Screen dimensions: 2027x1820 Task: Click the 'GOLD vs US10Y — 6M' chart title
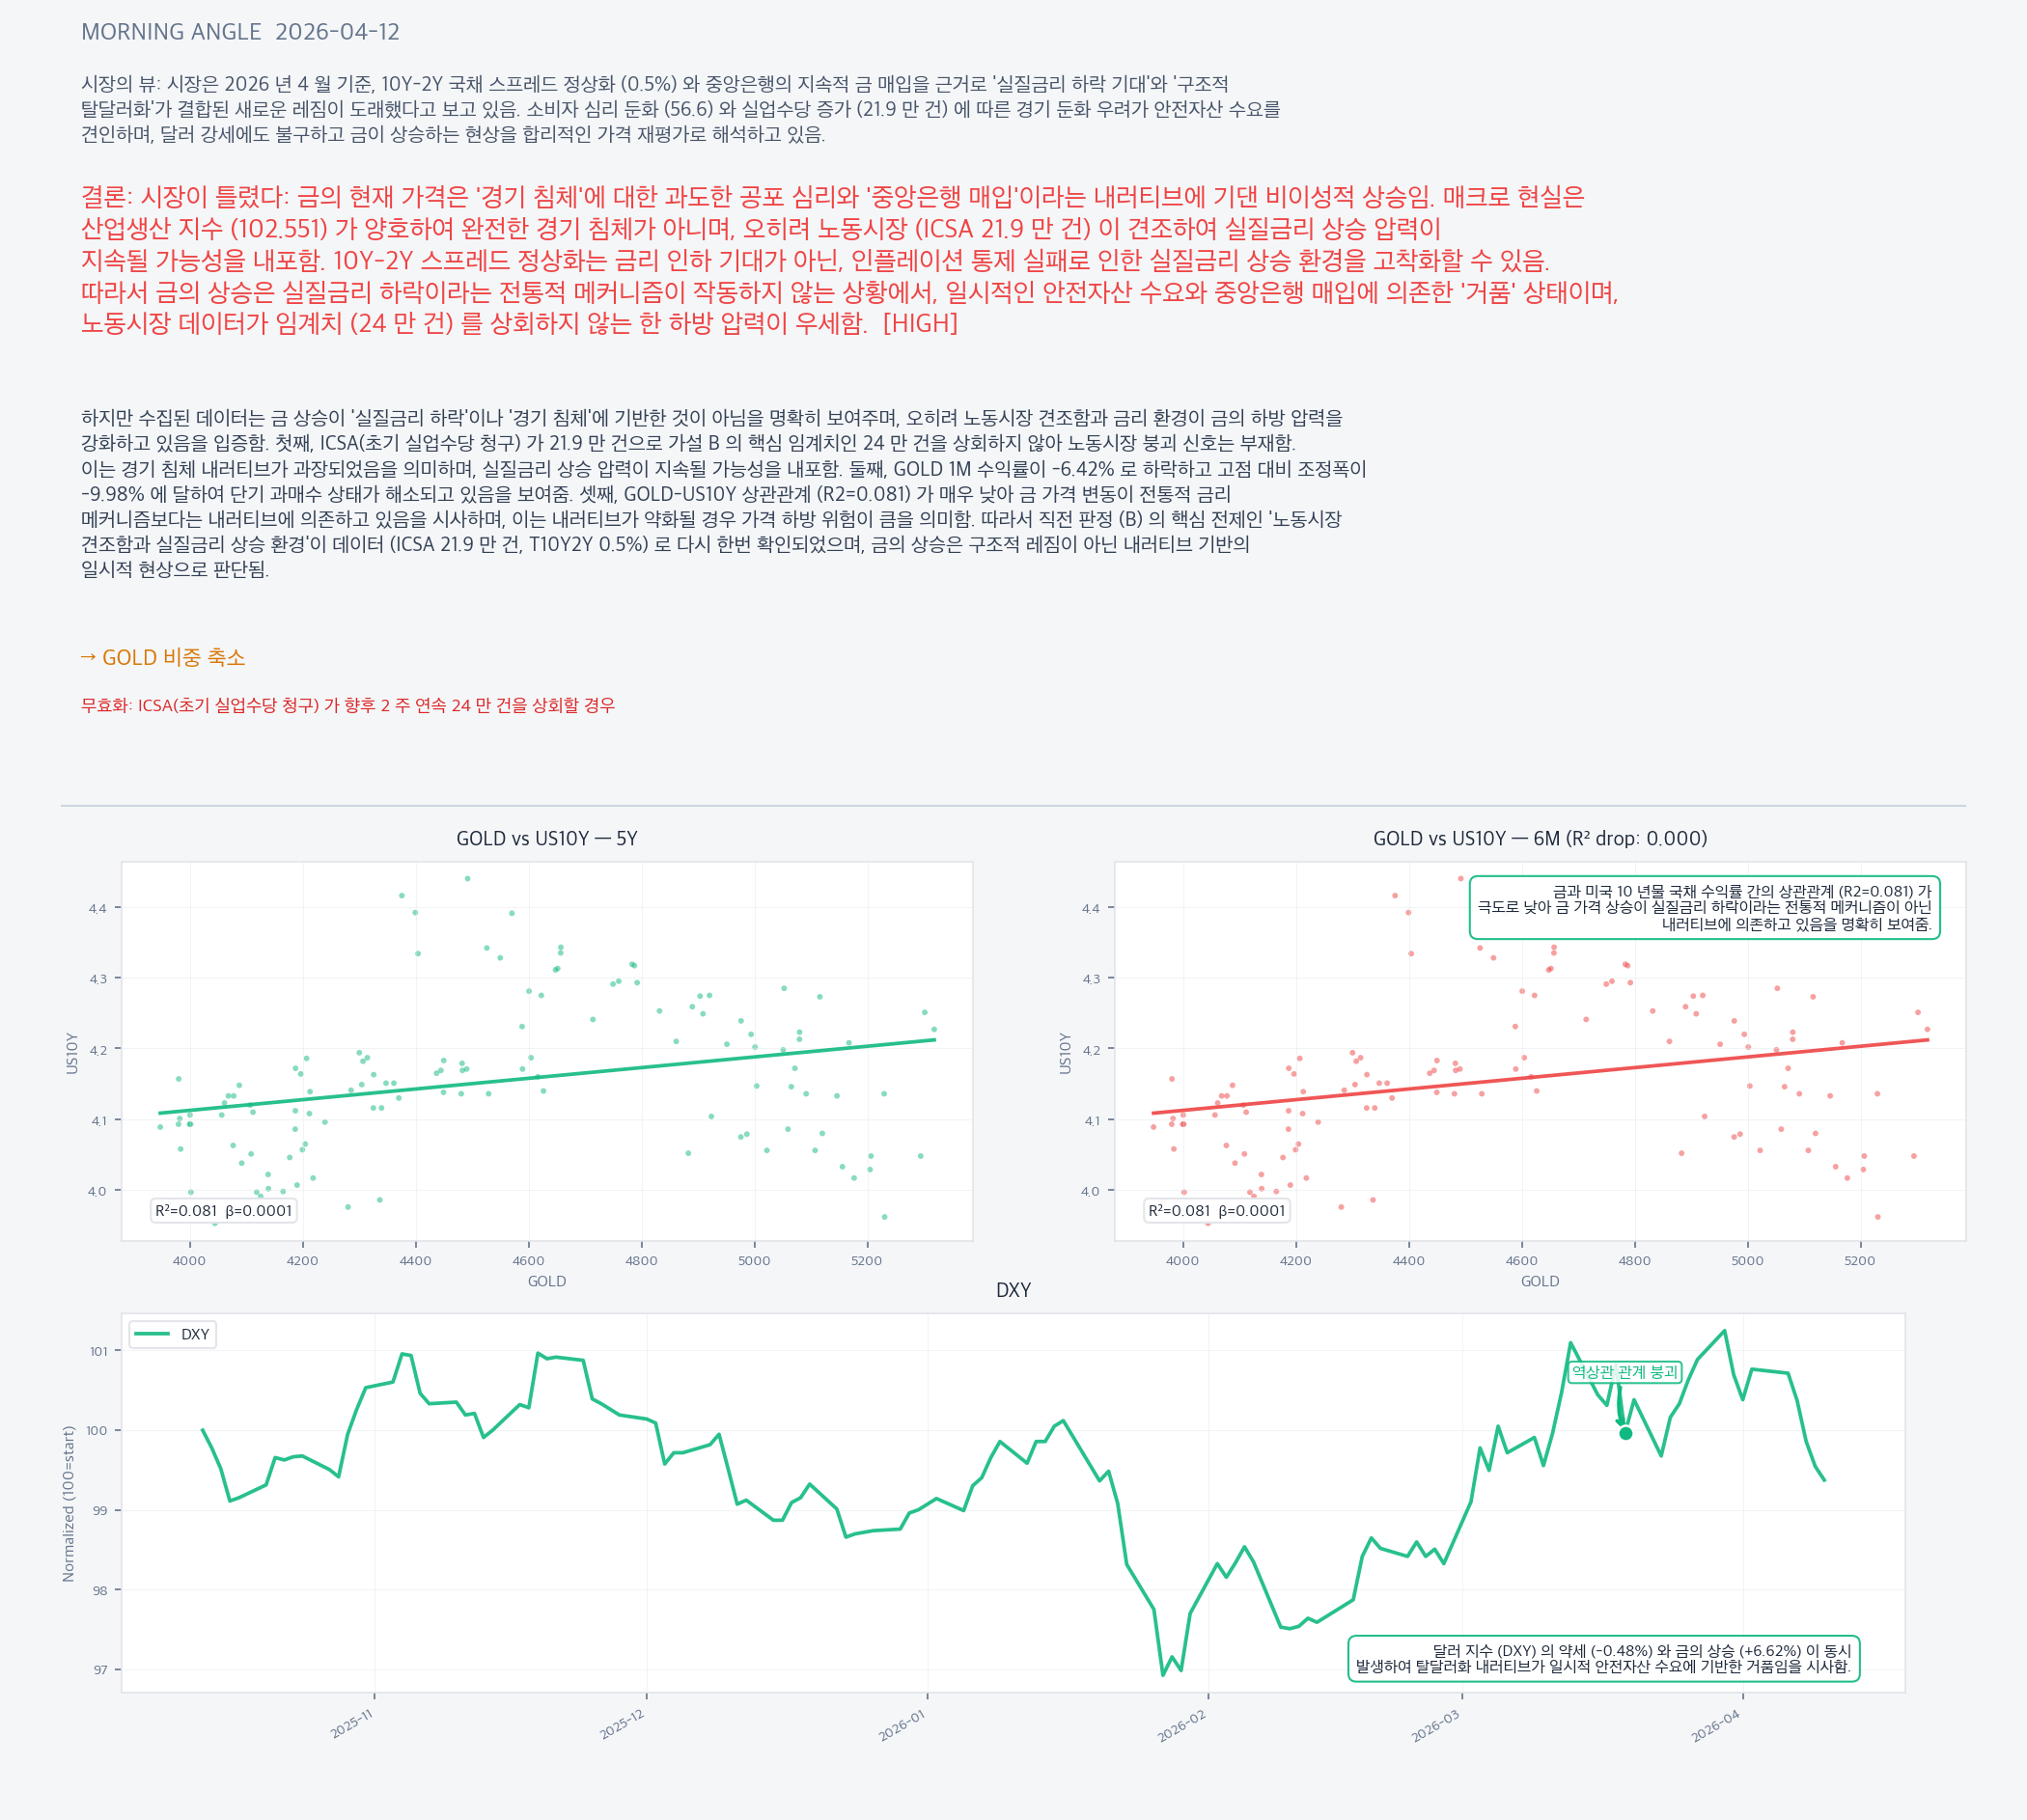1539,839
